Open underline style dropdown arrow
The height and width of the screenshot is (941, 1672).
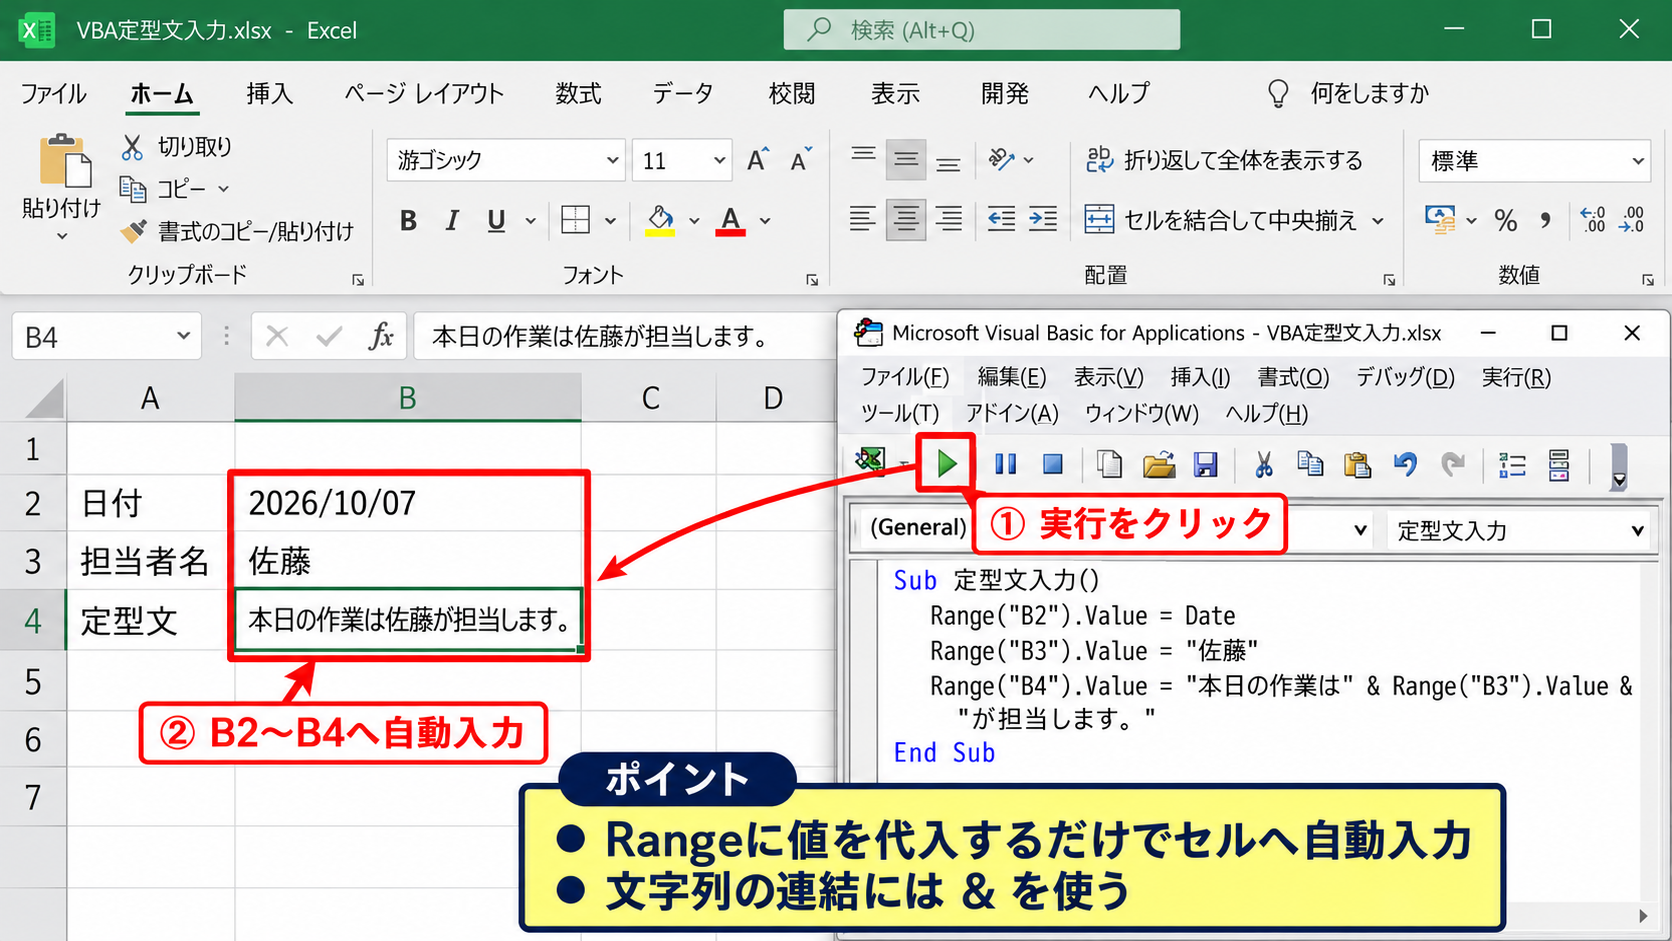coord(531,221)
